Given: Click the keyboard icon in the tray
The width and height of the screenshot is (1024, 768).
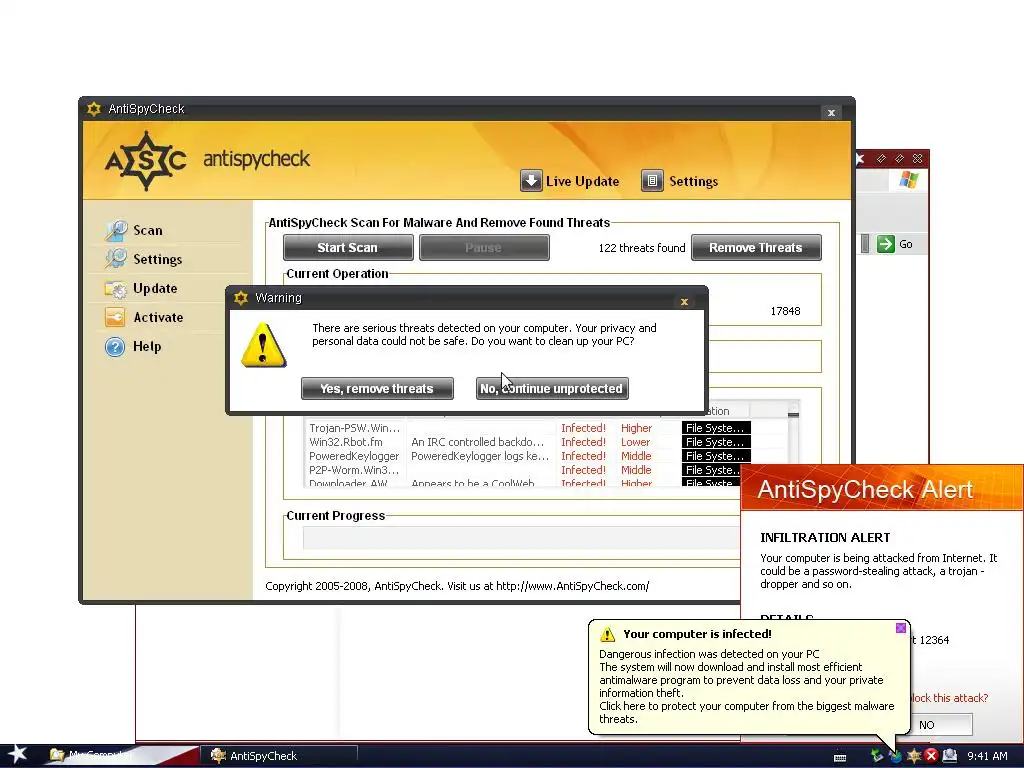Looking at the screenshot, I should (x=840, y=757).
